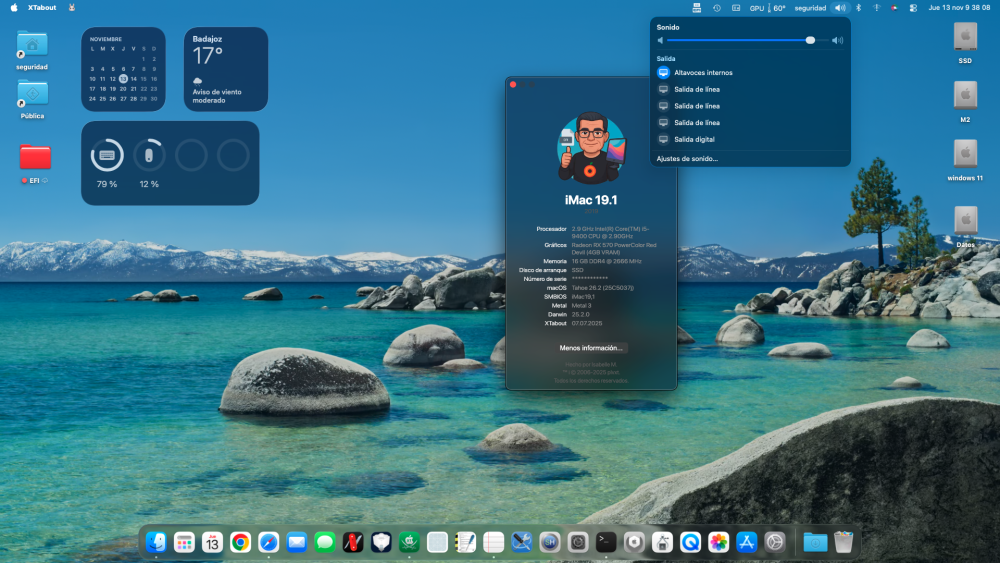Open the red EFI folder on desktop
The height and width of the screenshot is (563, 1000).
[x=35, y=157]
